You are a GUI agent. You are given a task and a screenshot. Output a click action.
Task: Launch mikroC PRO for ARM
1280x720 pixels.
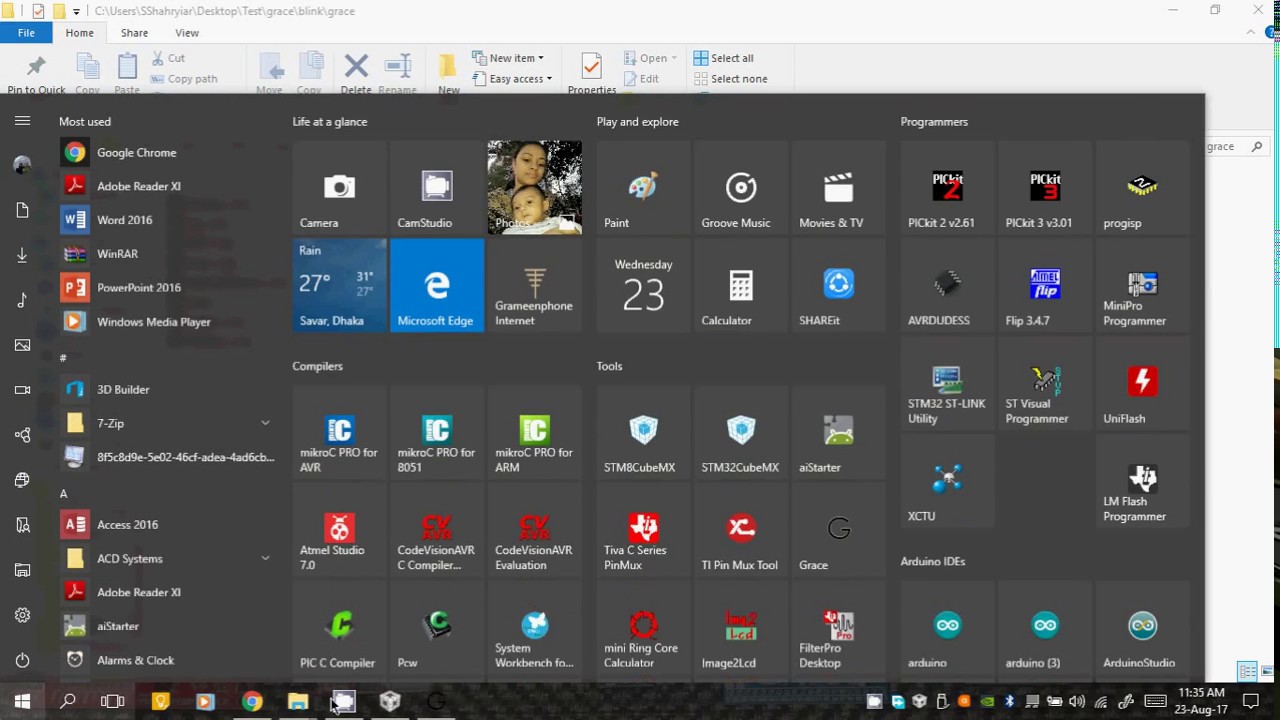pos(535,432)
